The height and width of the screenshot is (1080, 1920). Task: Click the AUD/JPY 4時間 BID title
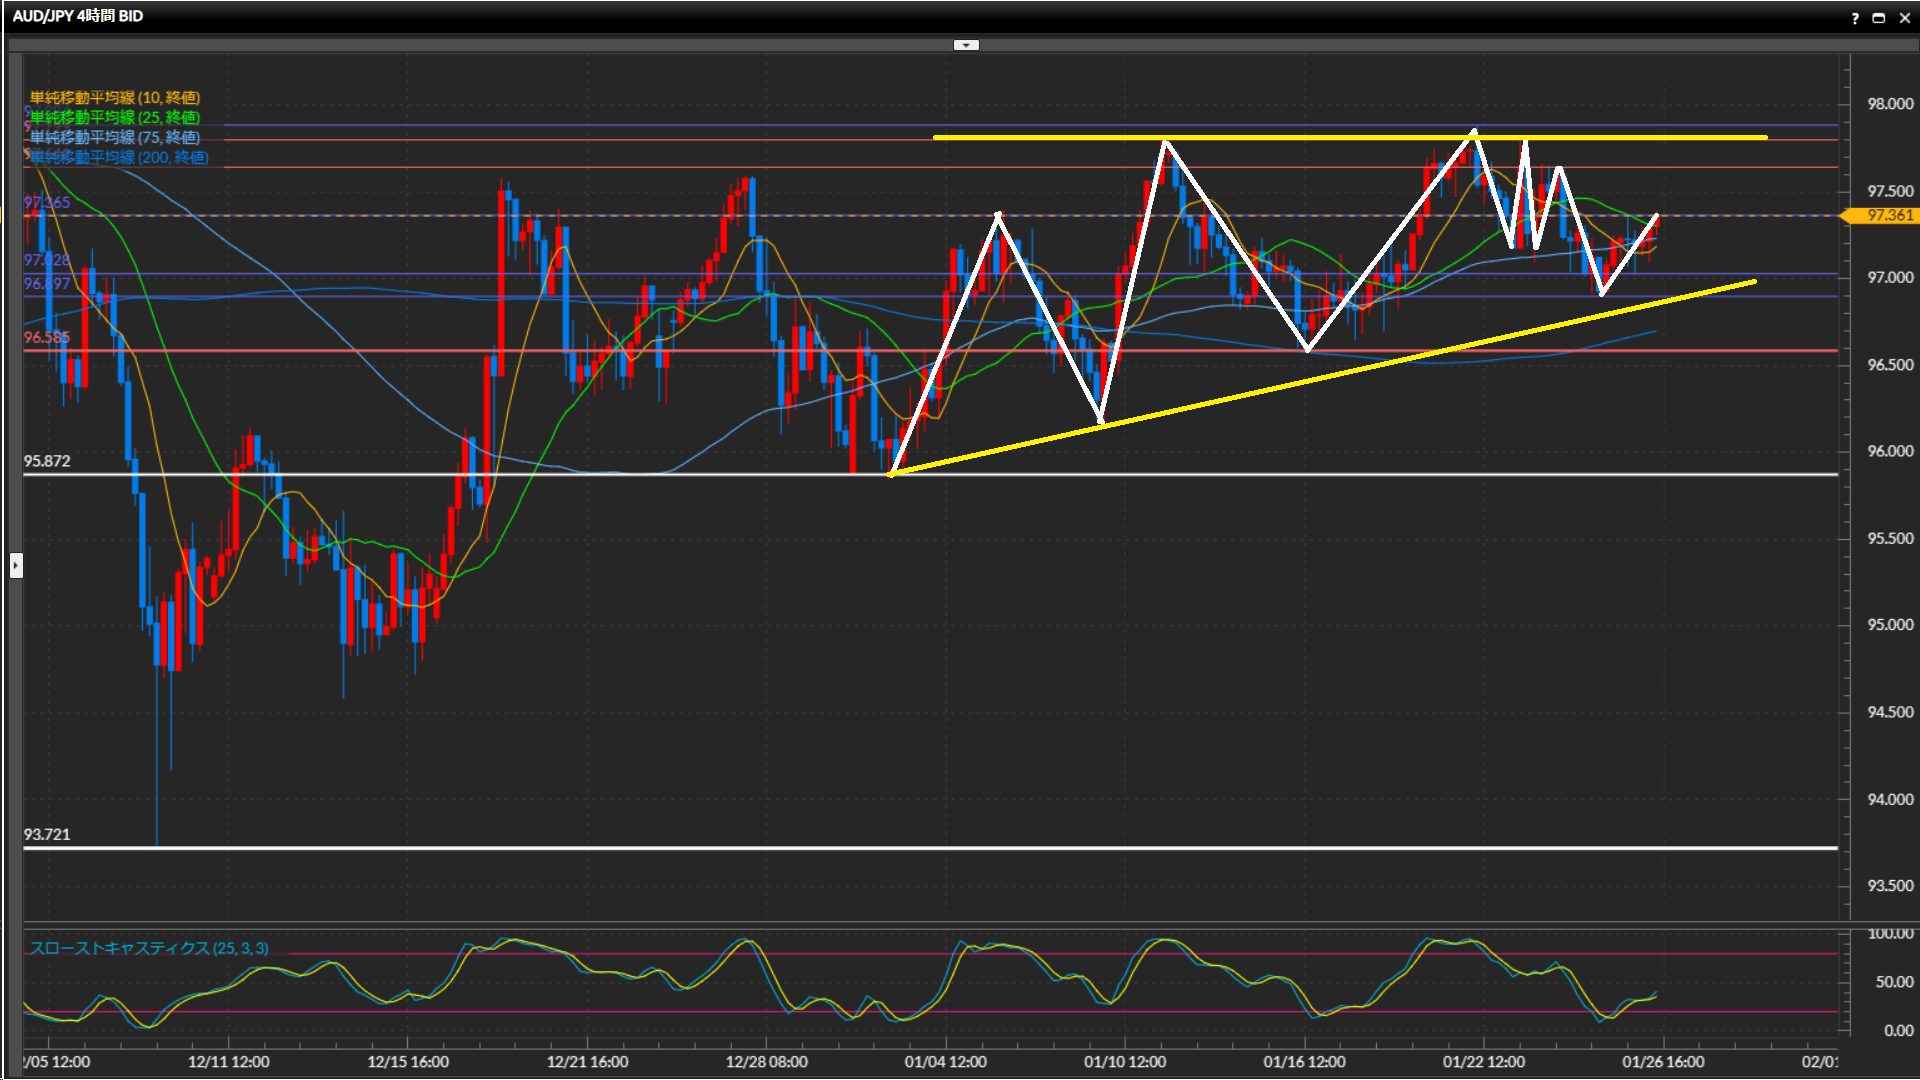click(x=78, y=16)
